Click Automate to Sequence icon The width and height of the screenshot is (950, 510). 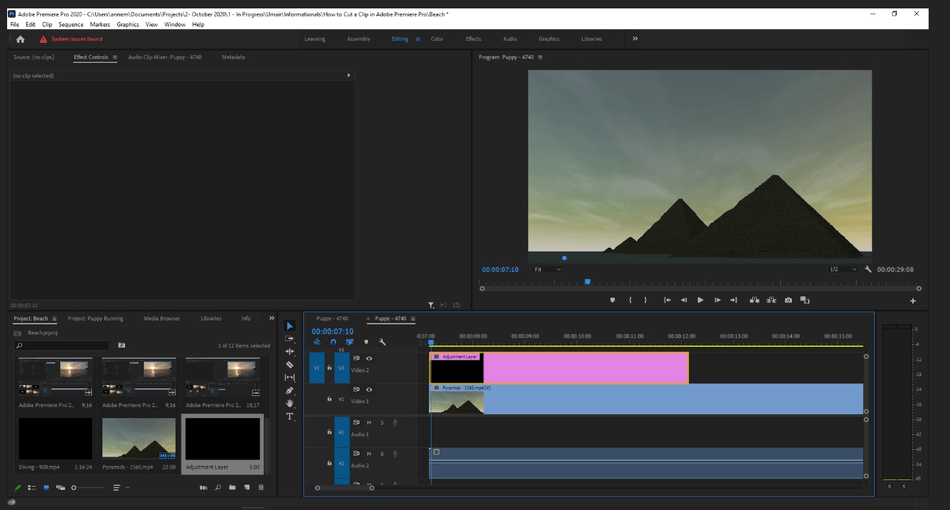point(203,487)
